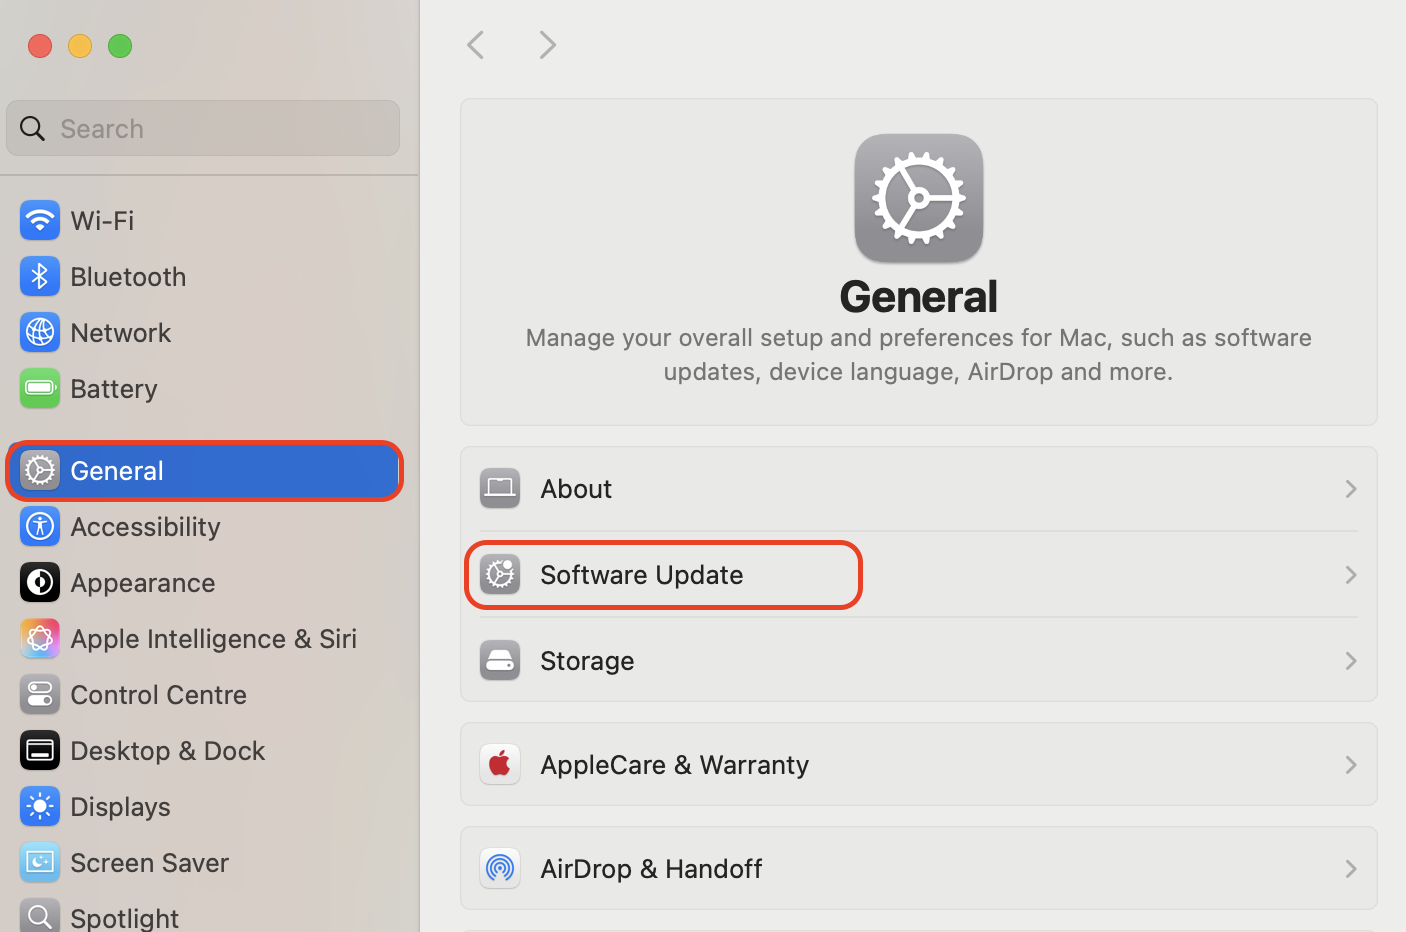
Task: Click the About laptop icon
Action: point(500,488)
